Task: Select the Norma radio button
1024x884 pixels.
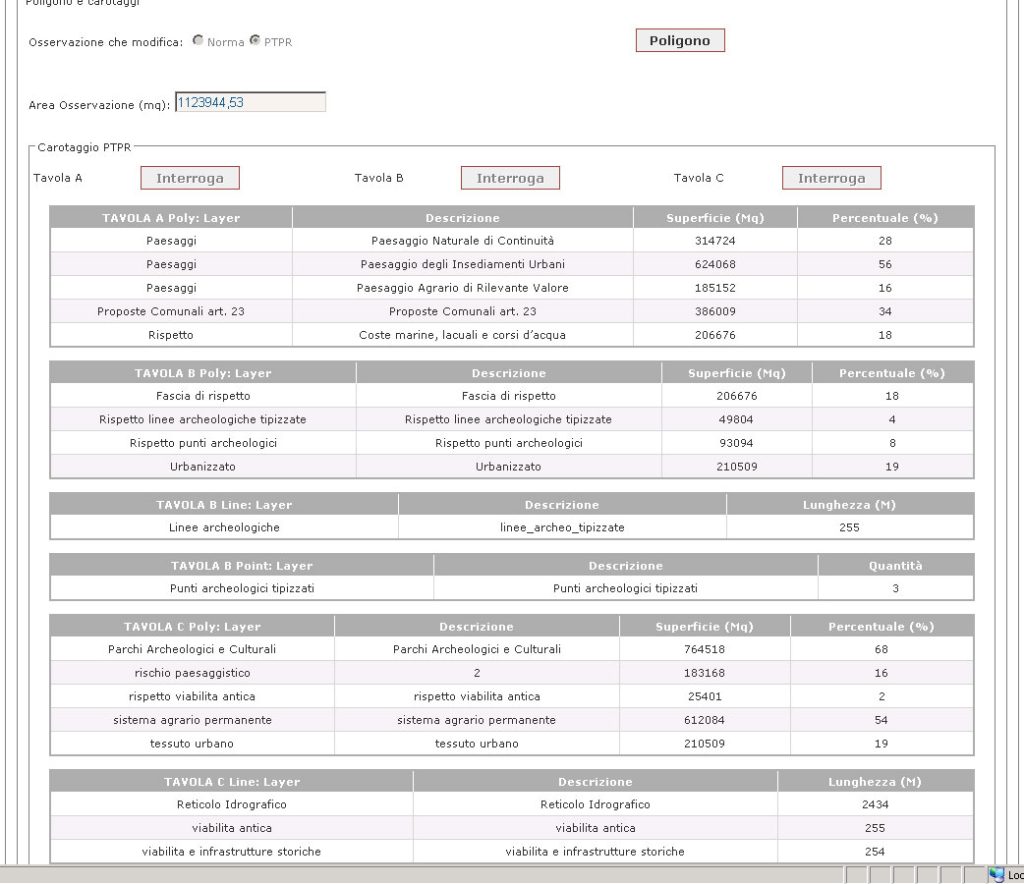Action: pyautogui.click(x=199, y=42)
